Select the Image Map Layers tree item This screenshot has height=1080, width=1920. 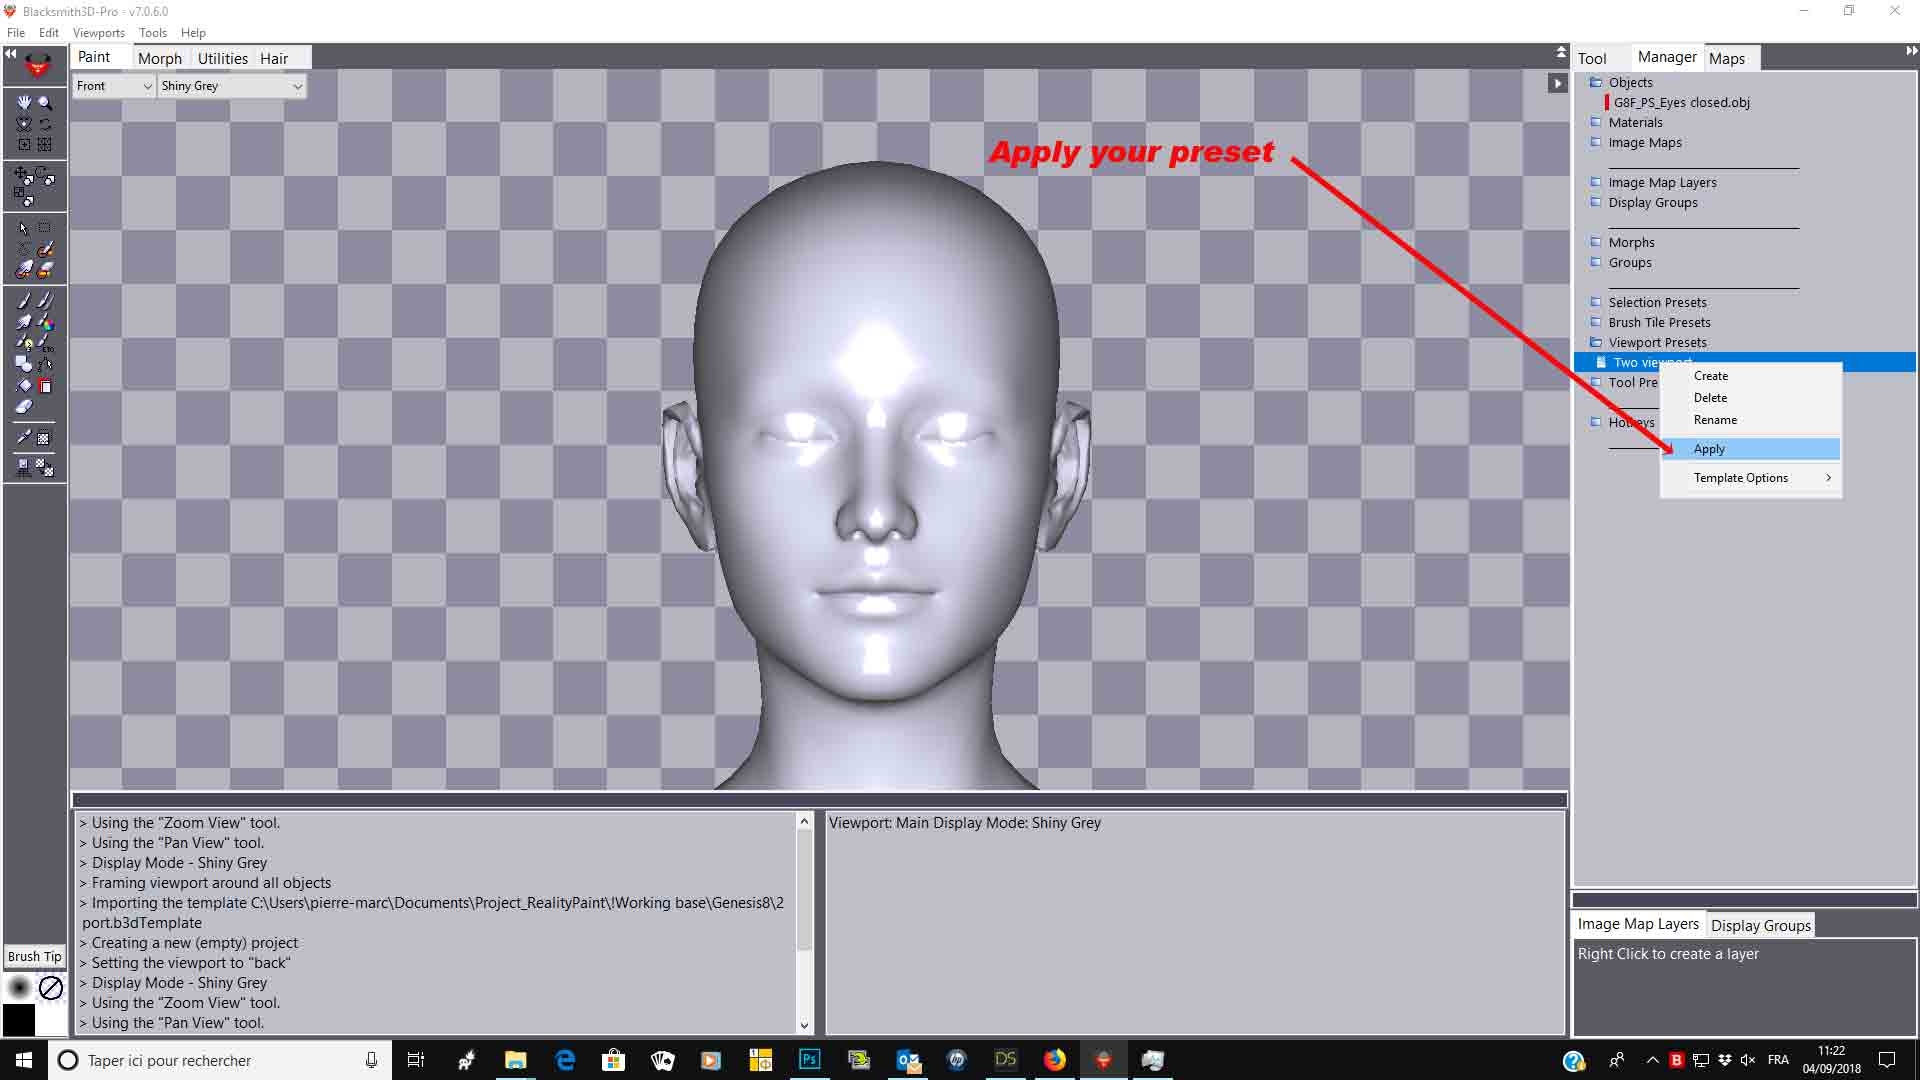tap(1662, 182)
